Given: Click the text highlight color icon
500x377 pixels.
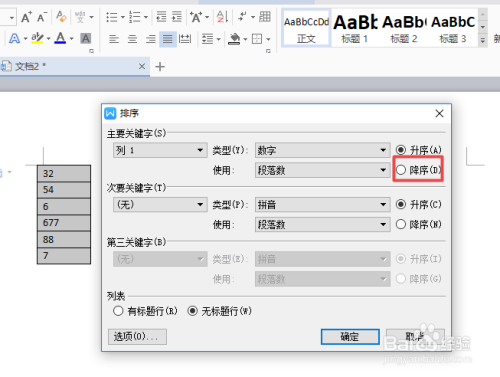Looking at the screenshot, I should (37, 38).
